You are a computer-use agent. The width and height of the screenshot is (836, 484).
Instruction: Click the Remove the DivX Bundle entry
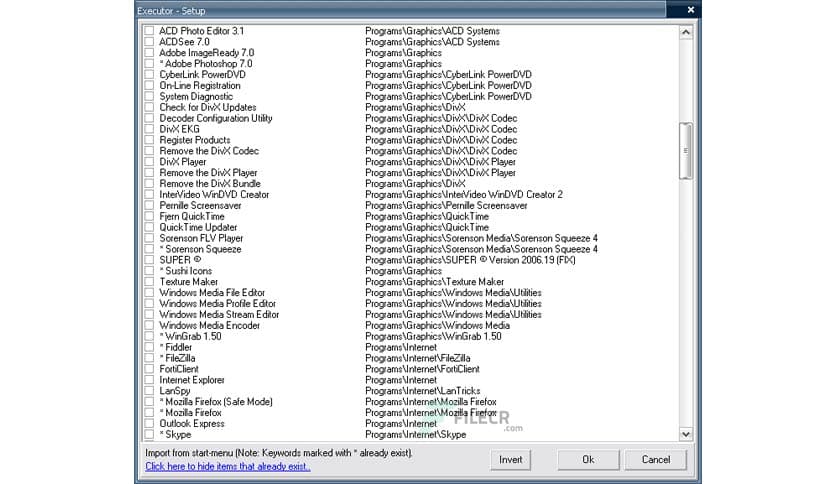[210, 184]
